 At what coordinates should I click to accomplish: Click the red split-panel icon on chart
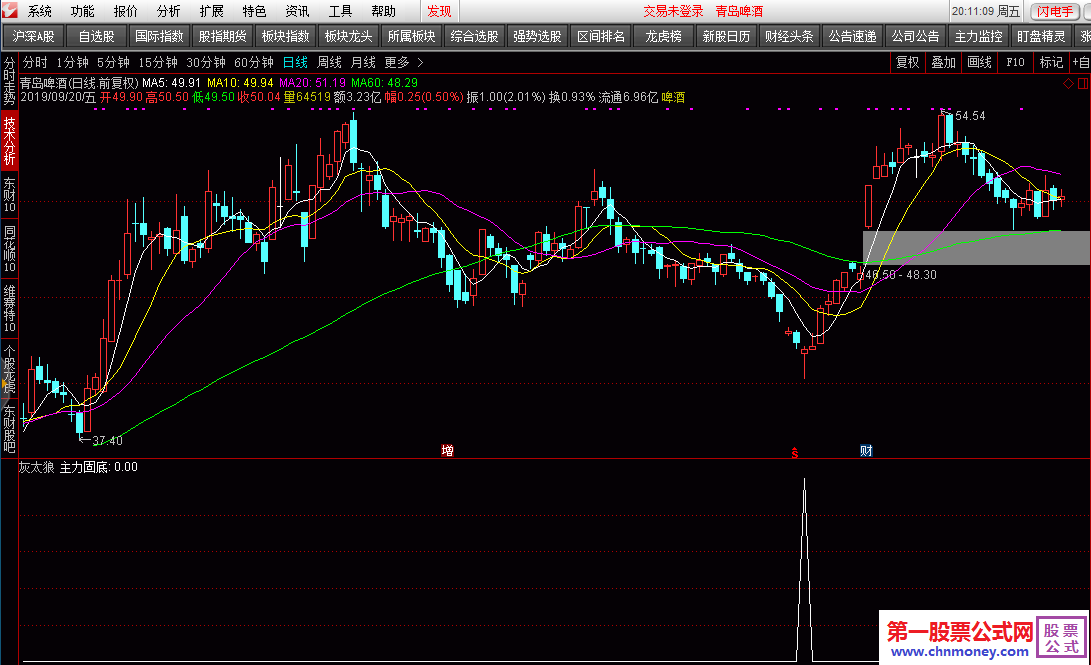coord(1083,83)
